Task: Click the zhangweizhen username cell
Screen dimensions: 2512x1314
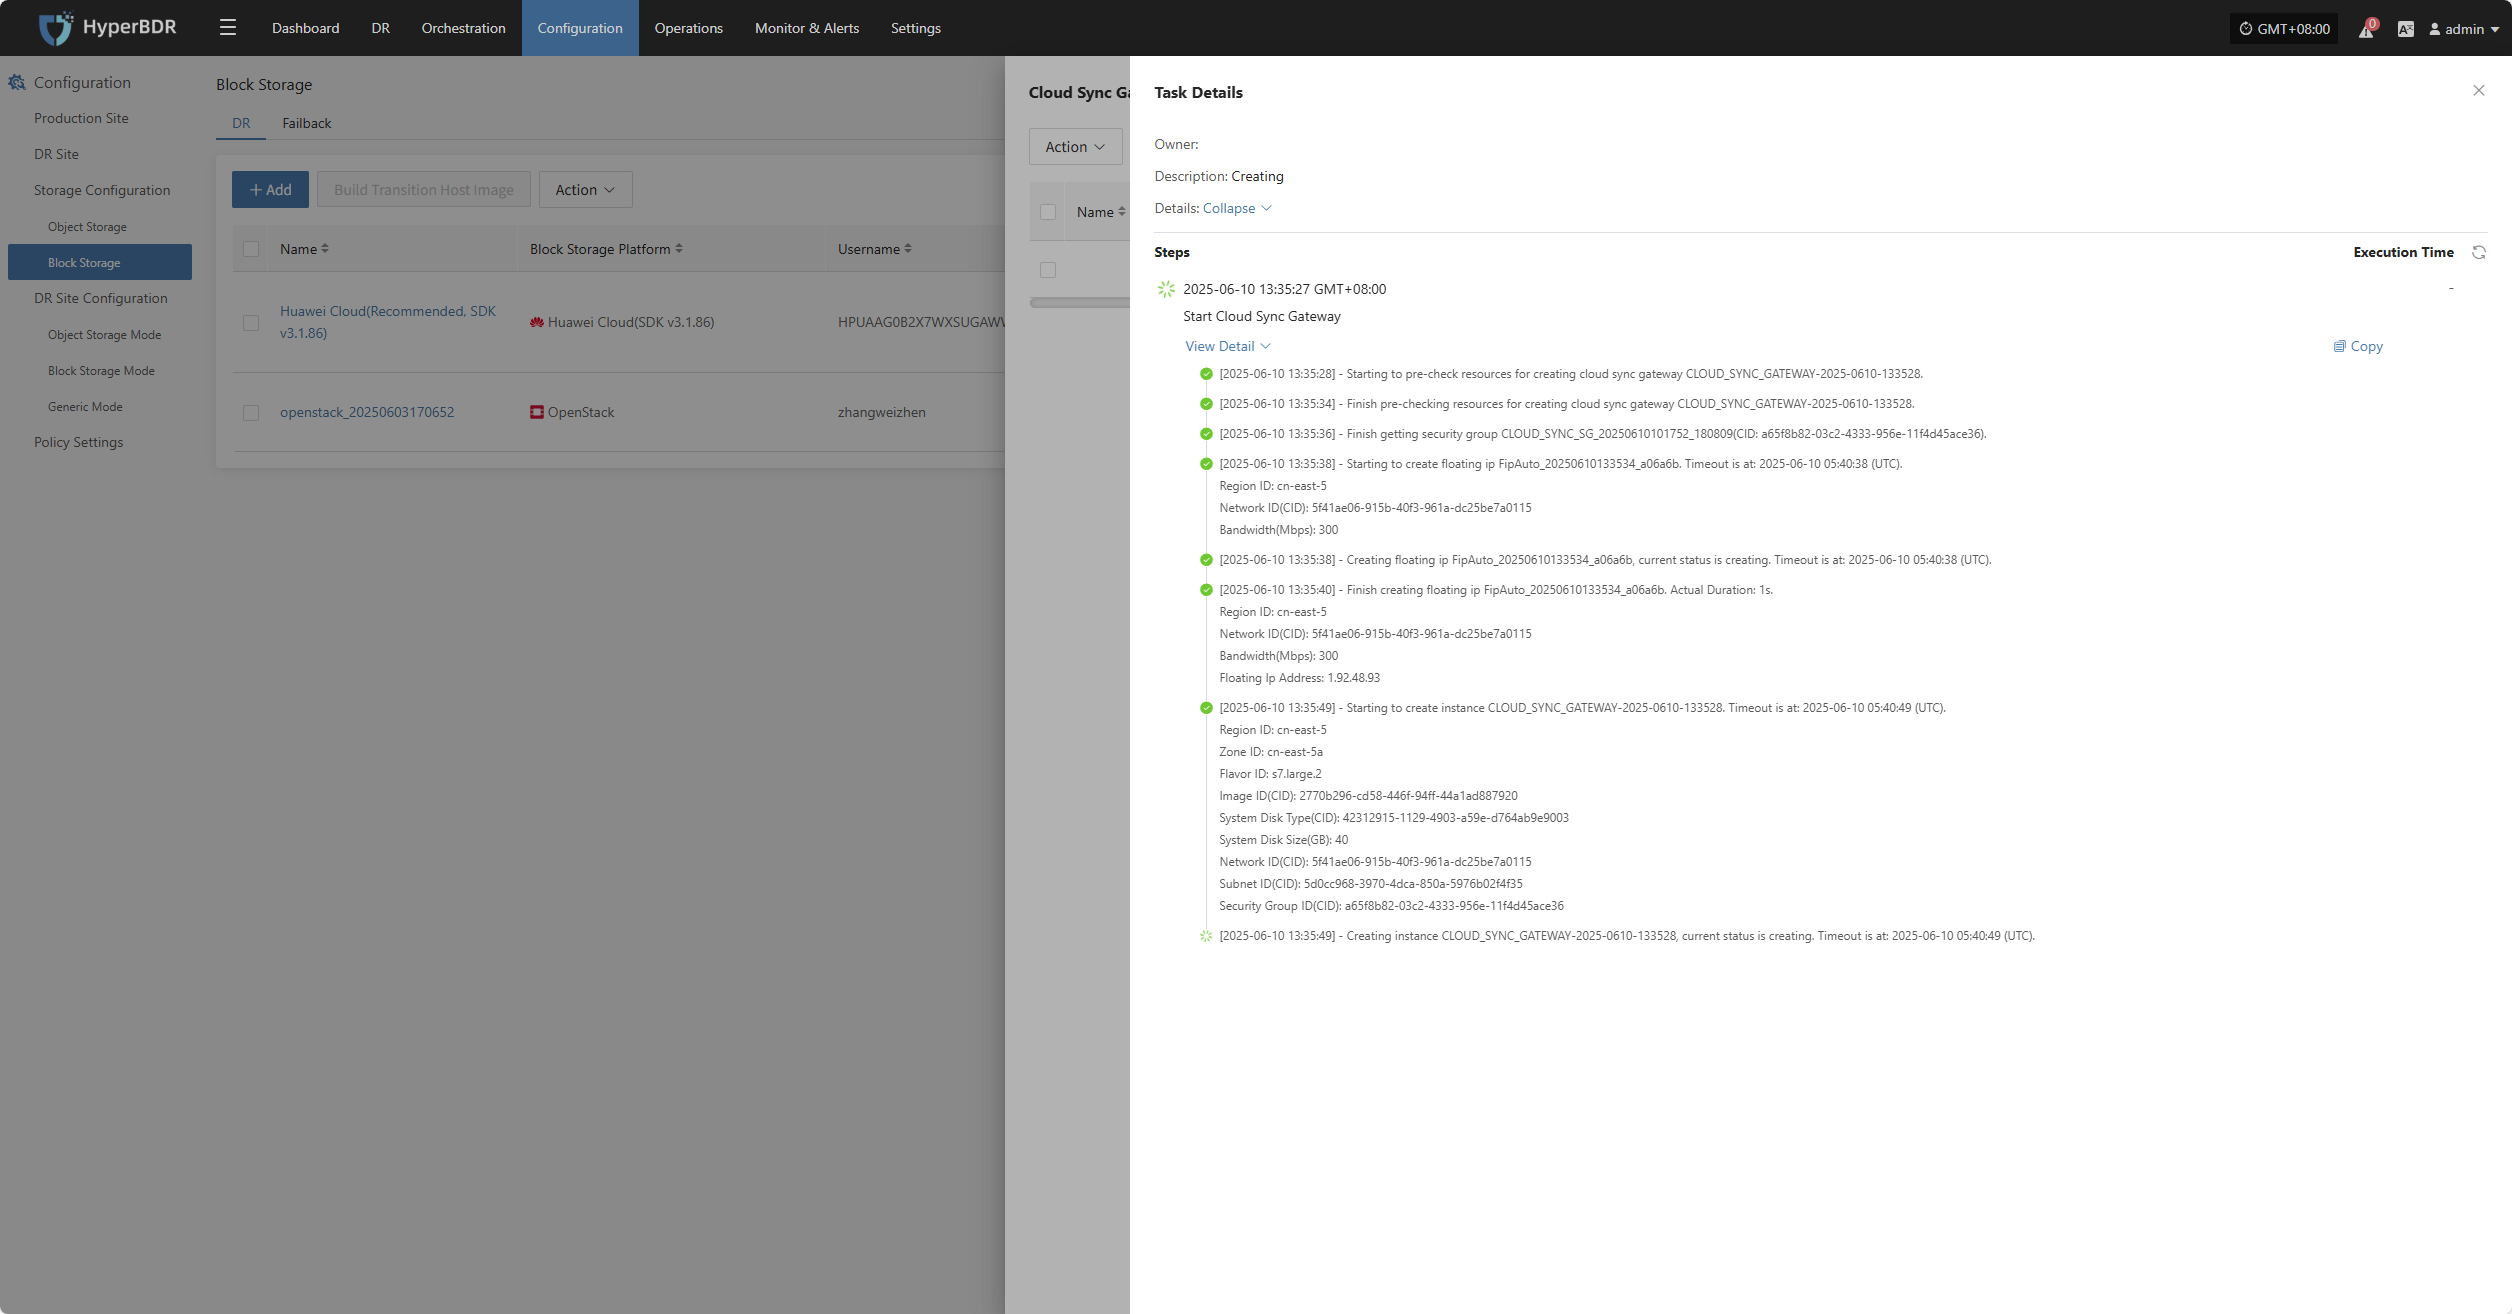Action: pos(882,412)
